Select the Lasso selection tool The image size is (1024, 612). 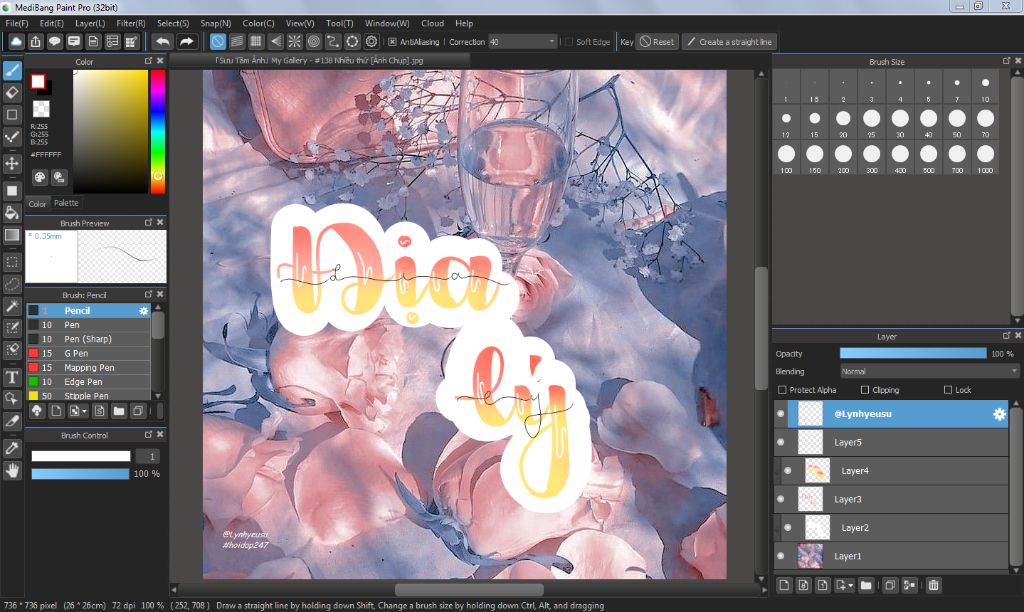12,284
